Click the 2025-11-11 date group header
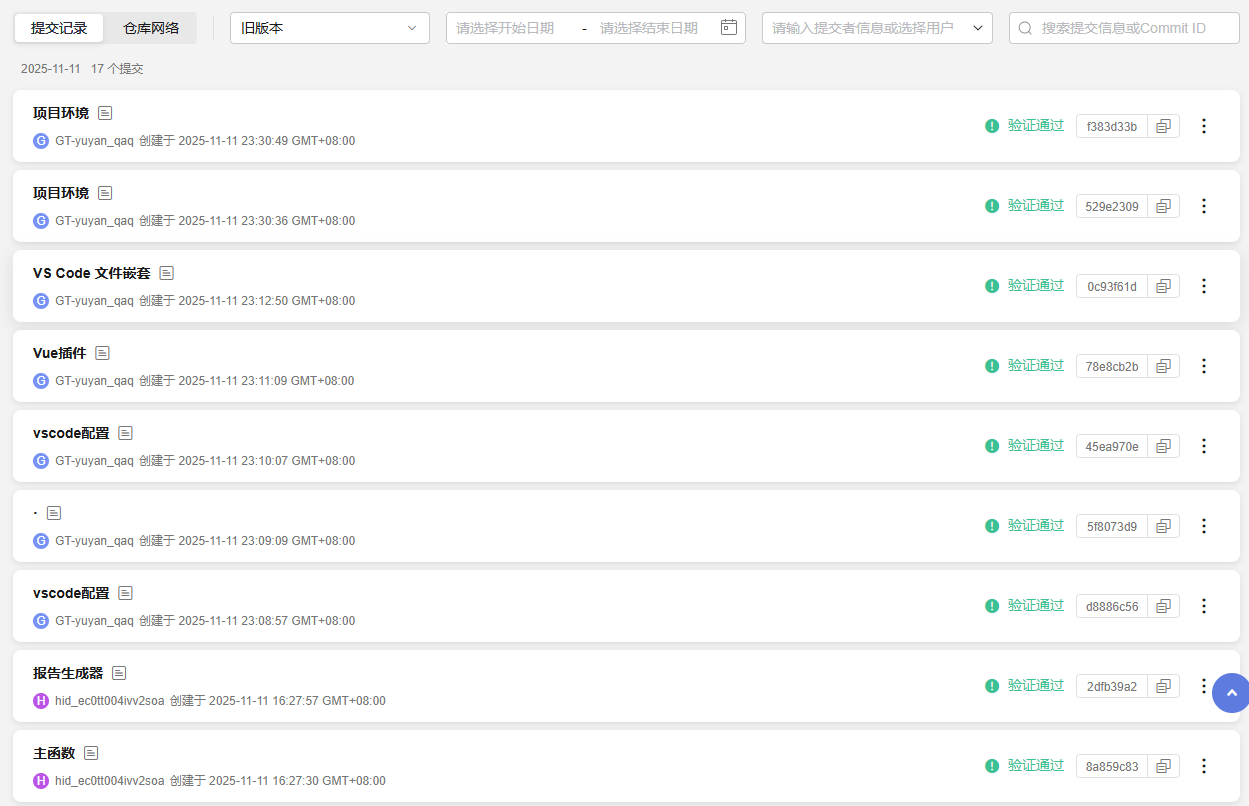 pyautogui.click(x=51, y=69)
